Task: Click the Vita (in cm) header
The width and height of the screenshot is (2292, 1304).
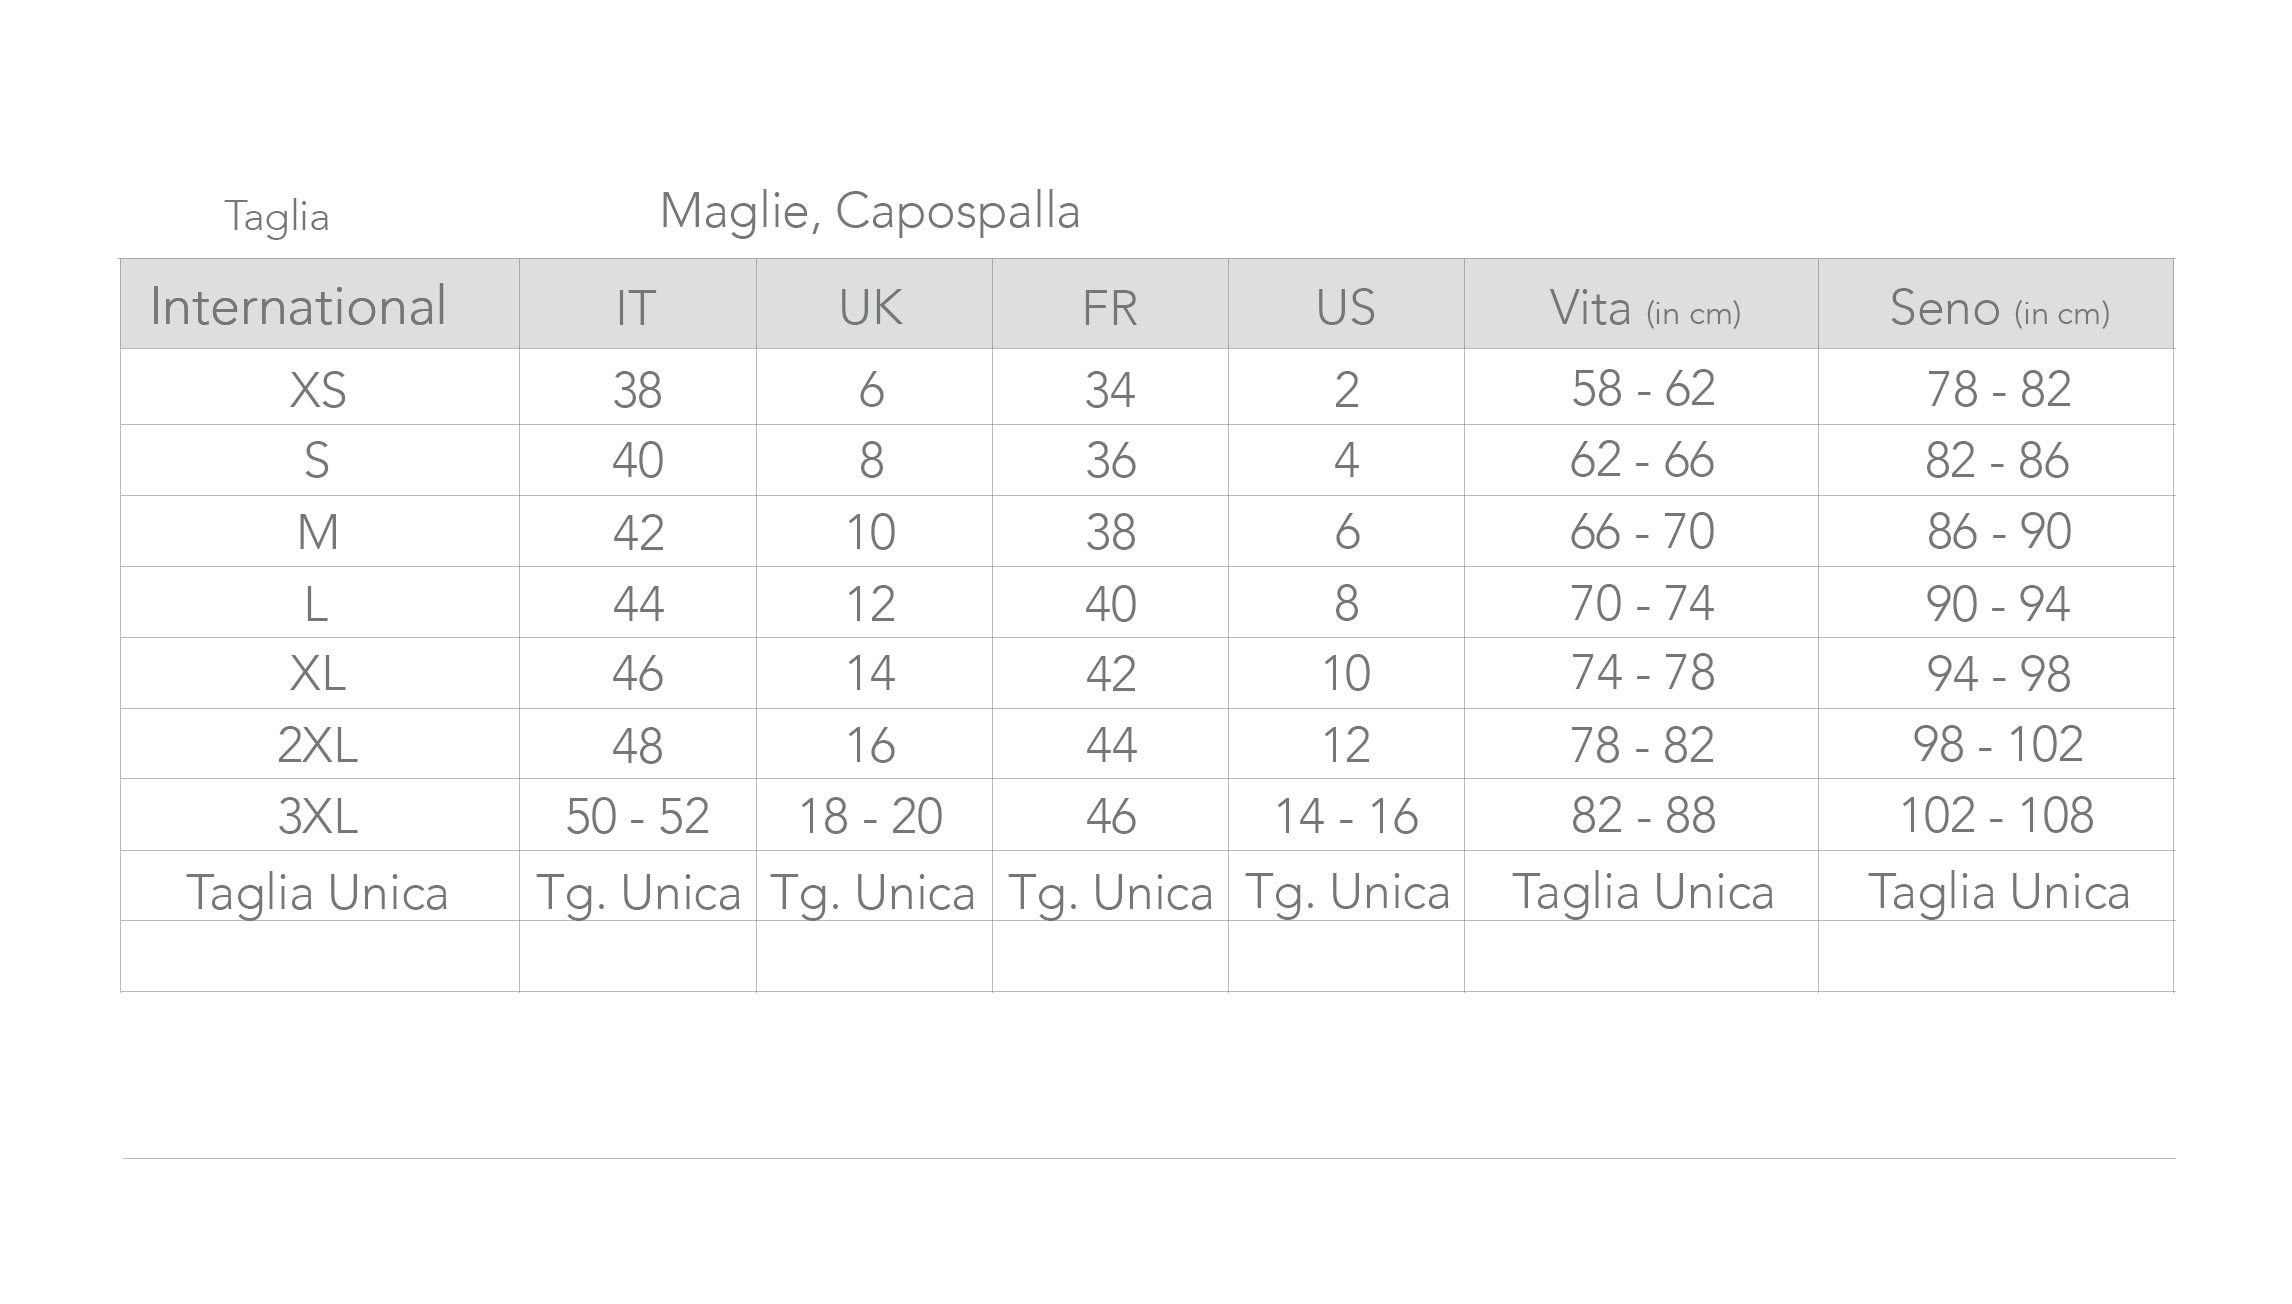Action: [x=1643, y=308]
